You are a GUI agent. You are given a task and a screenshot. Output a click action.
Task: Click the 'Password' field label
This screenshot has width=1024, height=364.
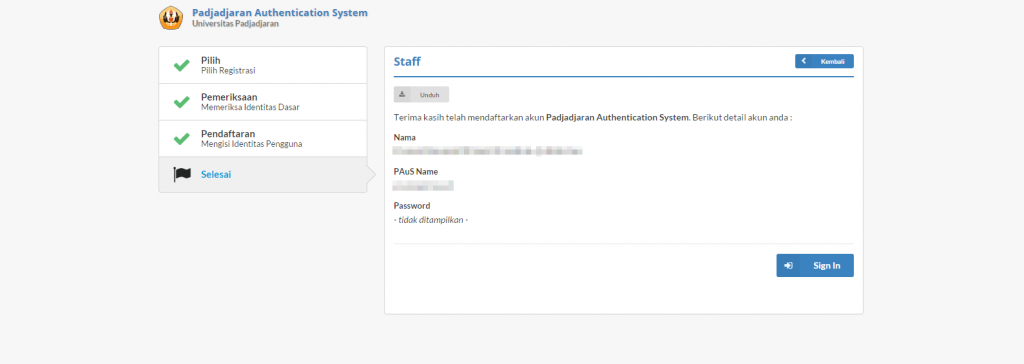coord(412,206)
